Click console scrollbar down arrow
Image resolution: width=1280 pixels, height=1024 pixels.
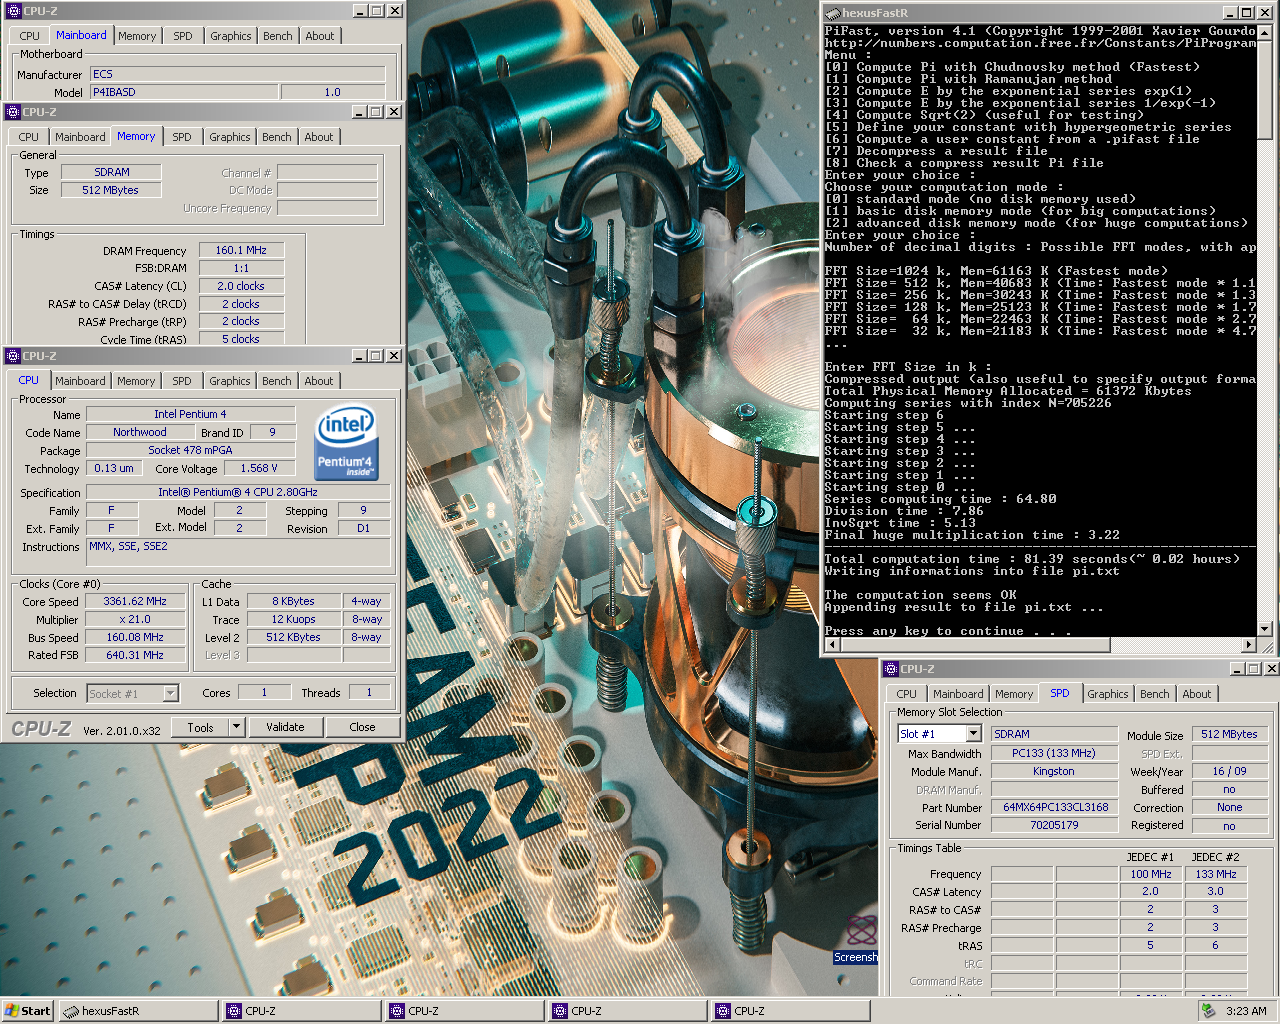click(1265, 629)
